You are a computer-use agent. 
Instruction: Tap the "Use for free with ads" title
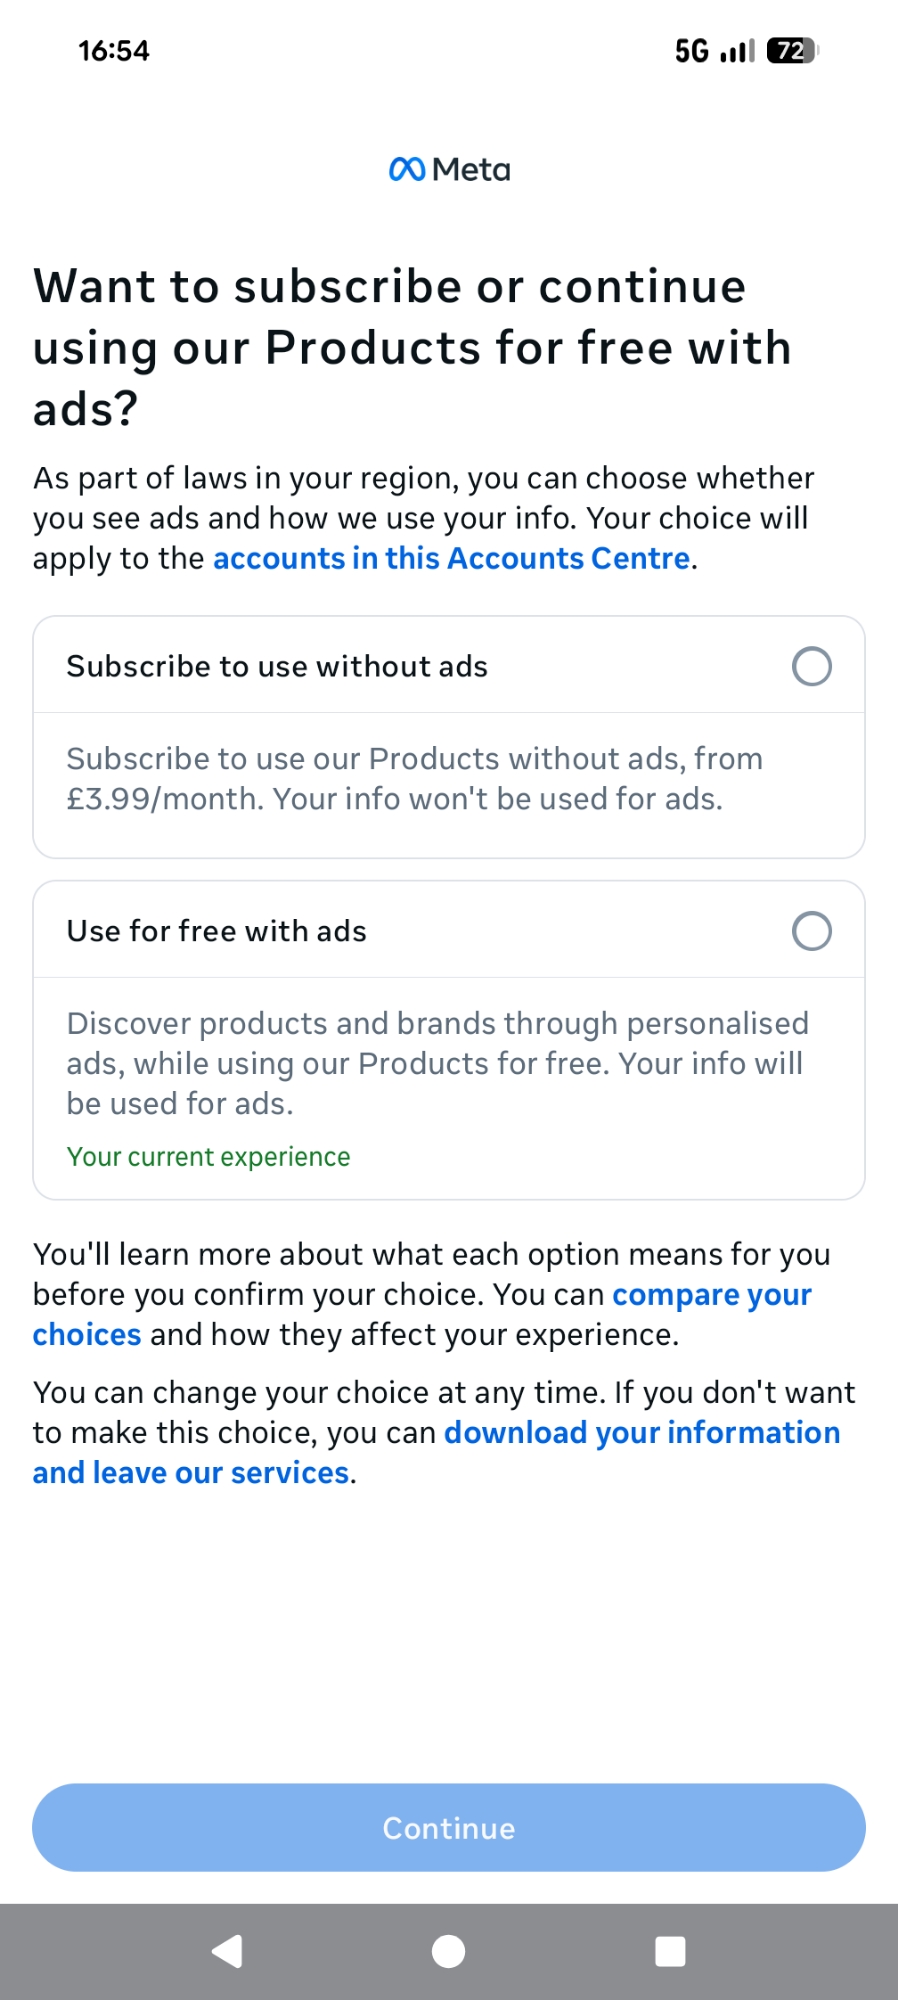217,931
